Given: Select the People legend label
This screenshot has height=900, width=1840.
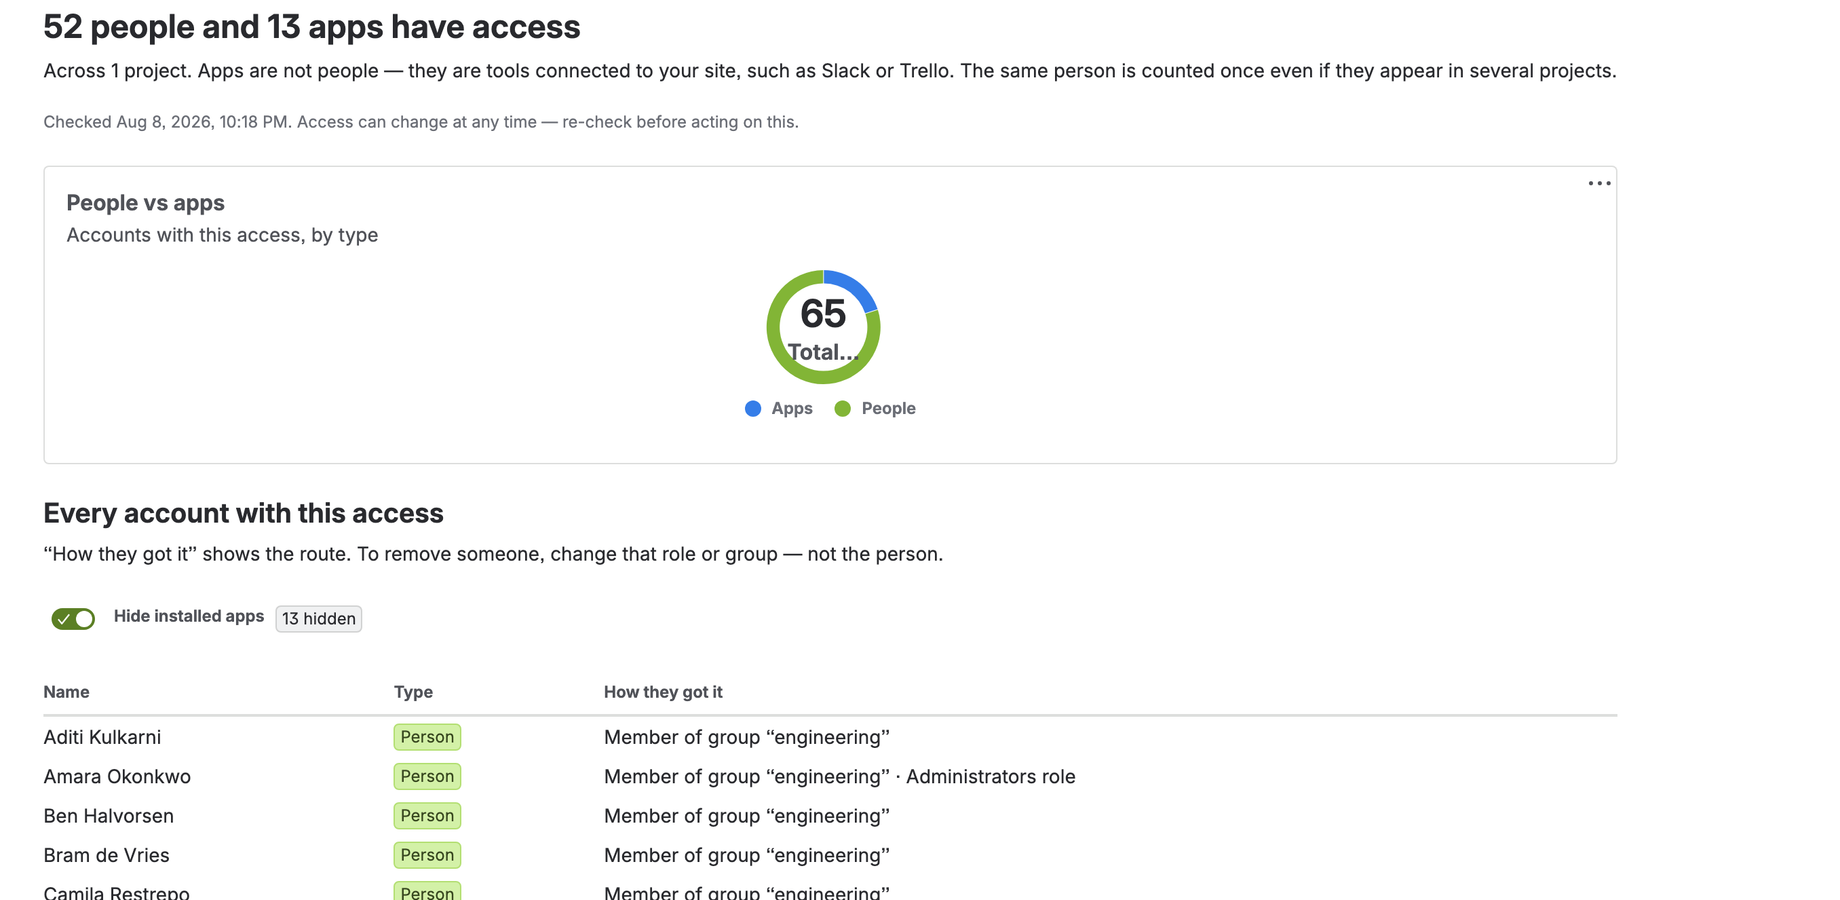Looking at the screenshot, I should pyautogui.click(x=888, y=408).
